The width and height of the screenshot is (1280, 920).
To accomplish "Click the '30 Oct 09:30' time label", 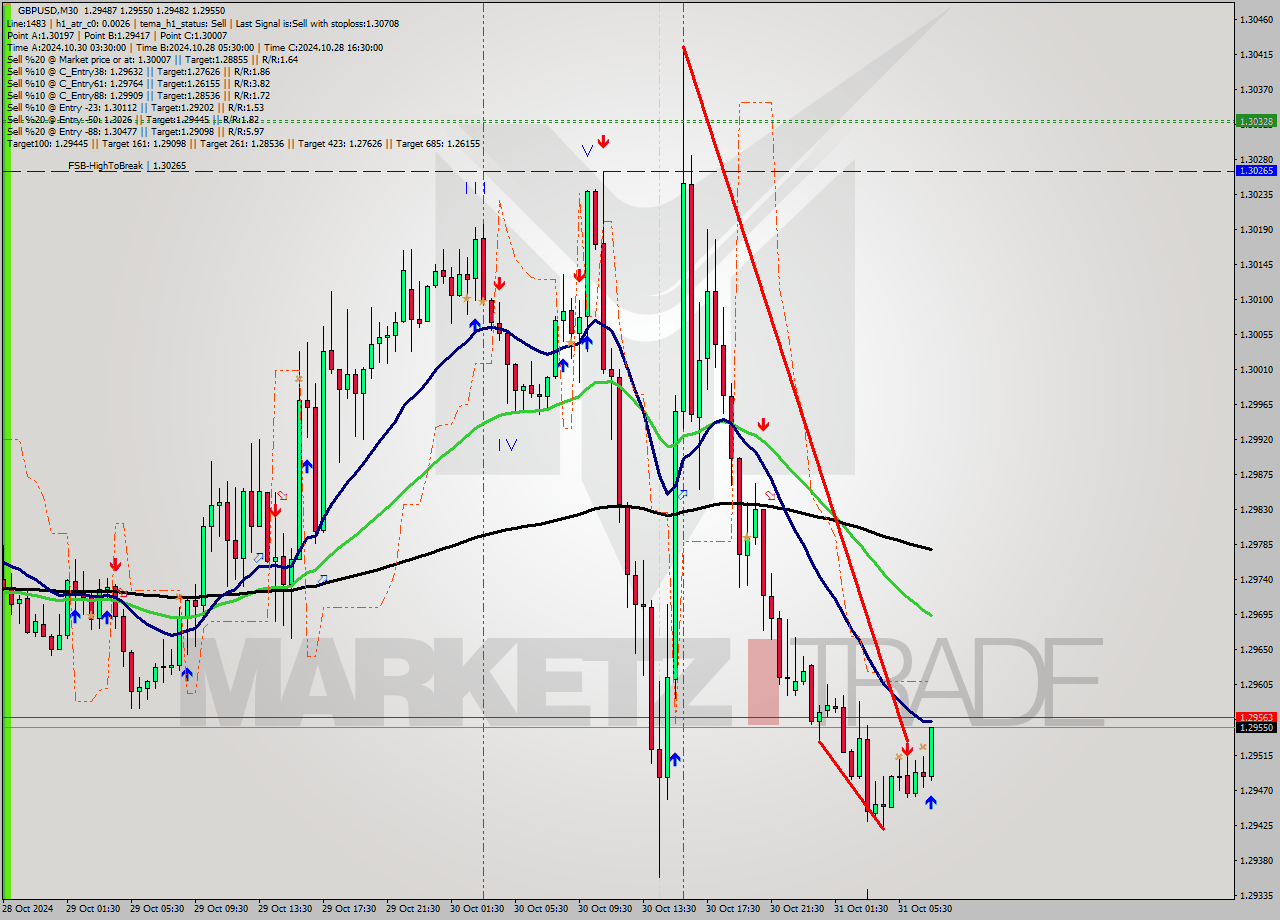I will [x=605, y=909].
